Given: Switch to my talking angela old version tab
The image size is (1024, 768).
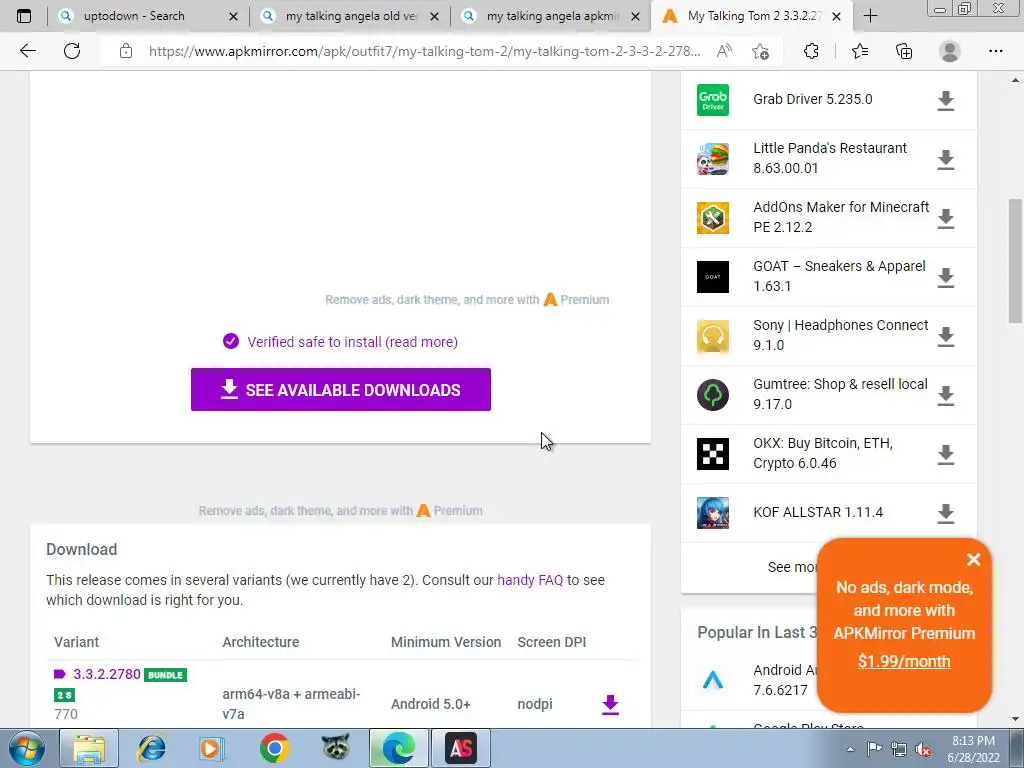Looking at the screenshot, I should tap(351, 16).
